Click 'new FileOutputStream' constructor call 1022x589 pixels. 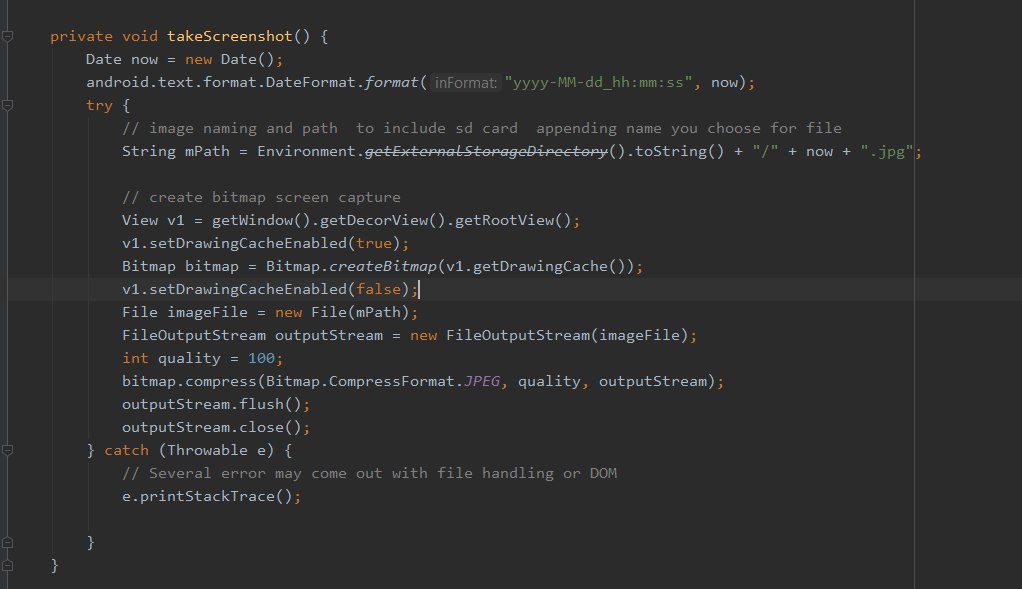[500, 336]
